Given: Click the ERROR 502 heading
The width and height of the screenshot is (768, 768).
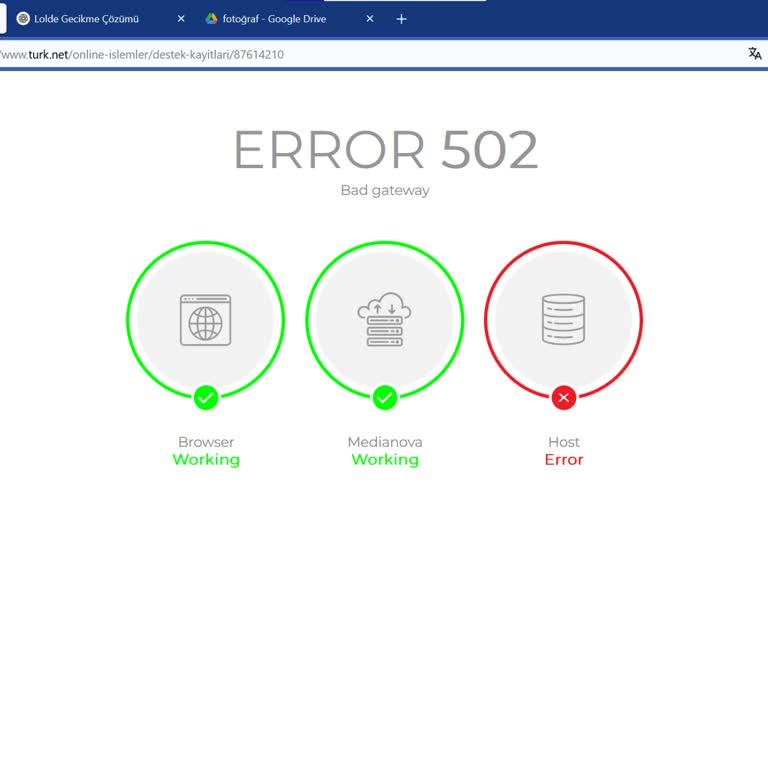Looking at the screenshot, I should click(386, 149).
